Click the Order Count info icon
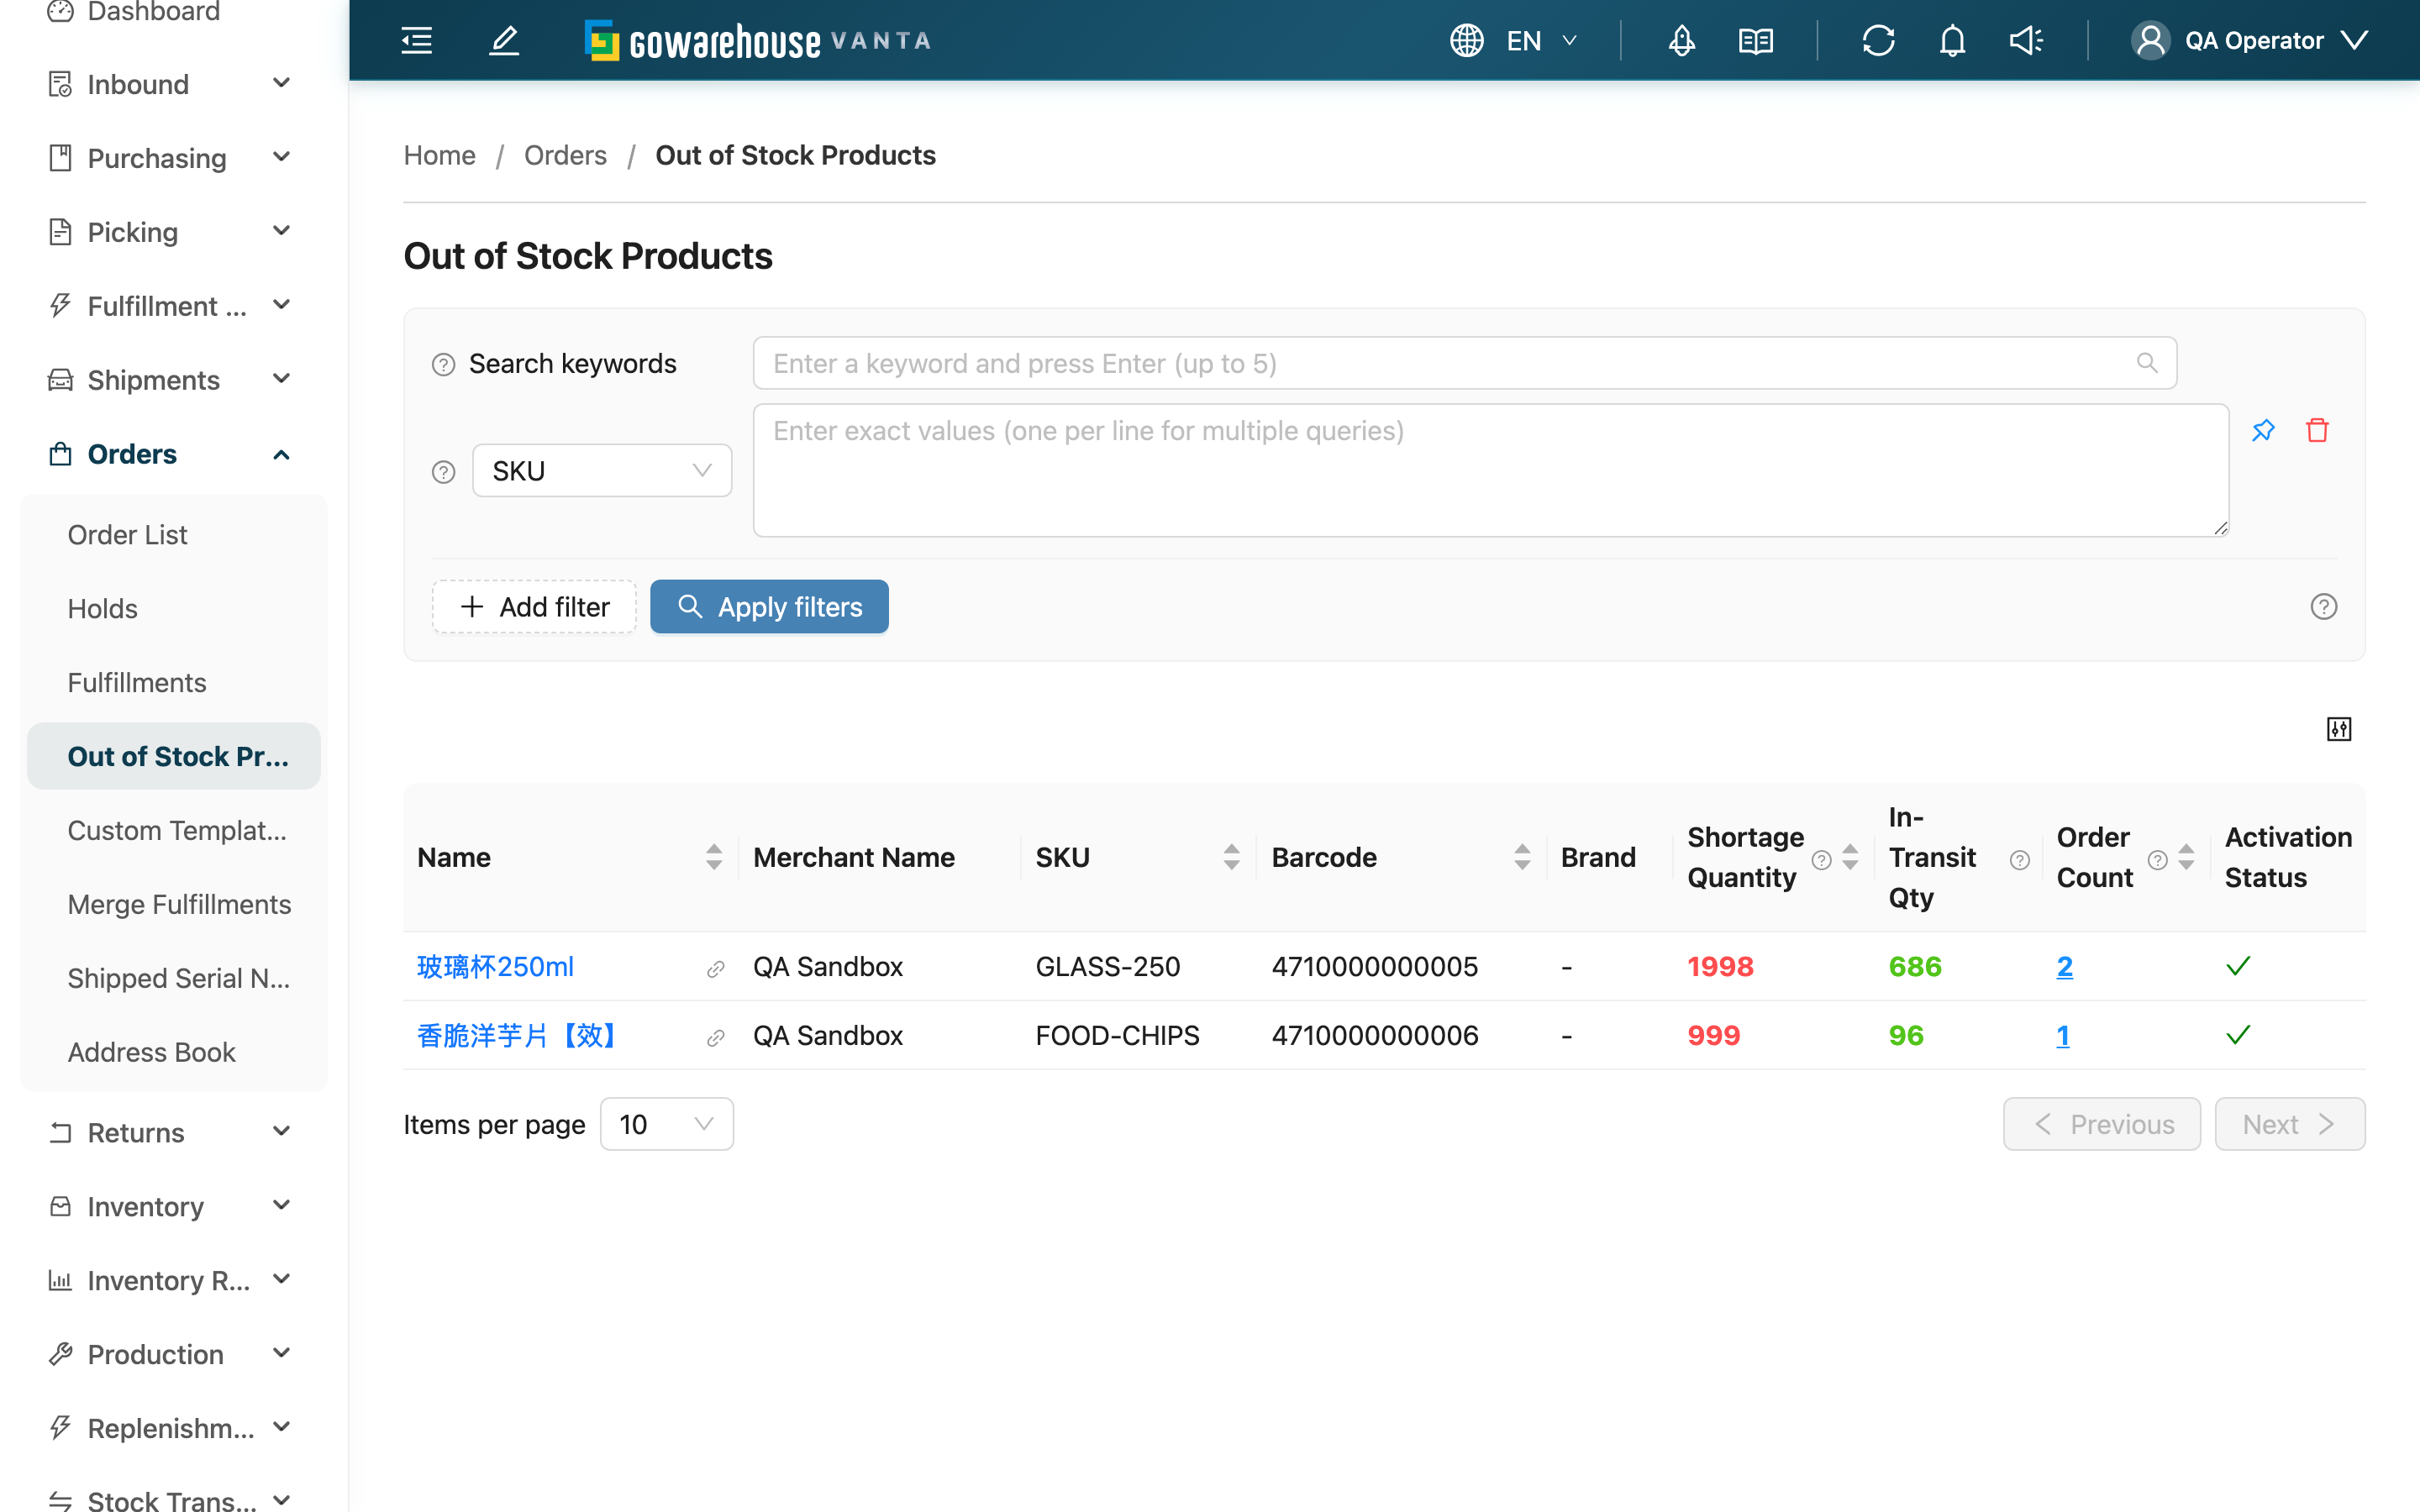This screenshot has width=2420, height=1512. point(2158,860)
